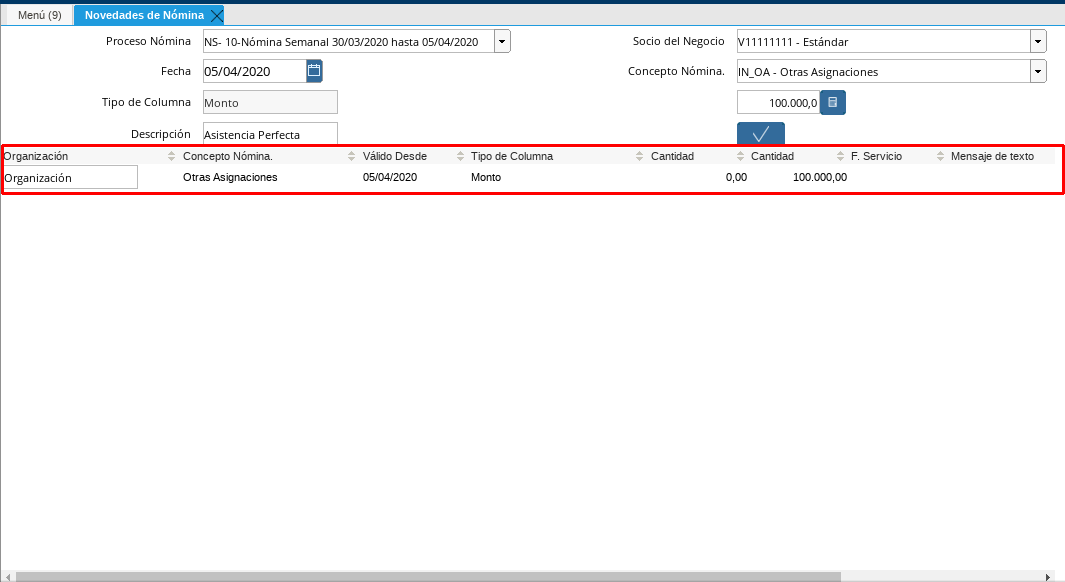Viewport: 1065px width, 582px height.
Task: Expand the Socio del Negocio dropdown
Action: tap(1038, 41)
